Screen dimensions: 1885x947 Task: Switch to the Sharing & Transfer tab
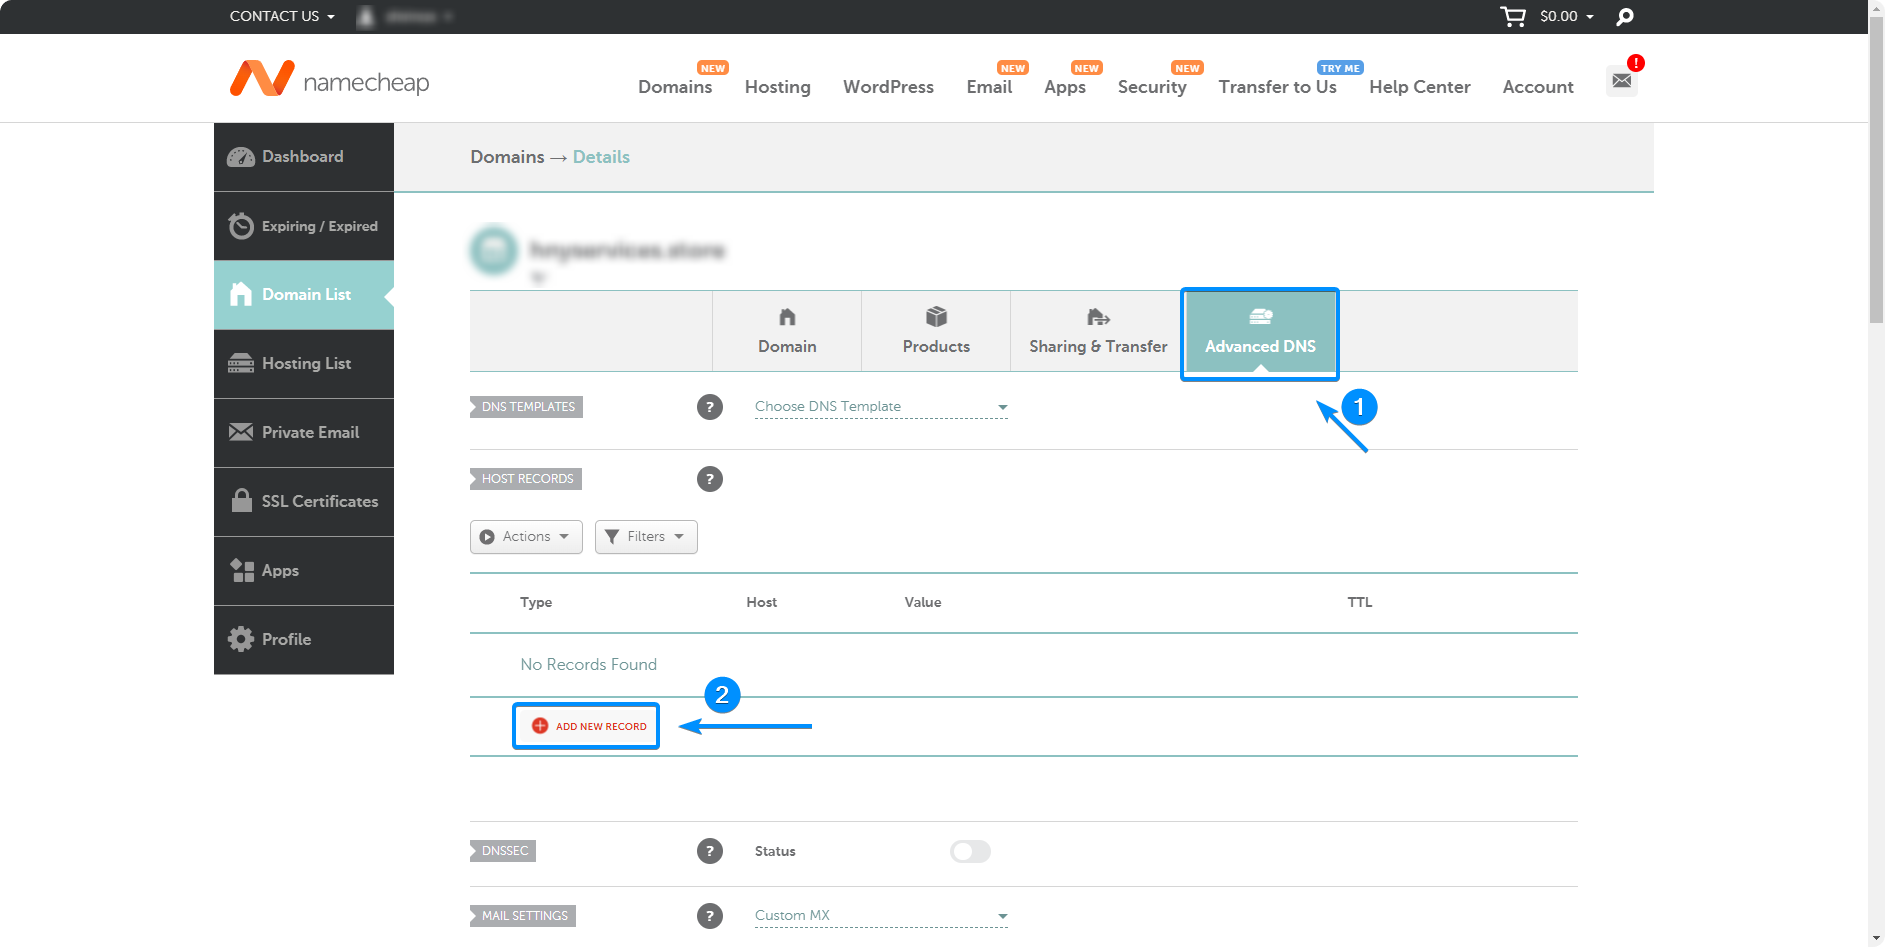[x=1098, y=331]
